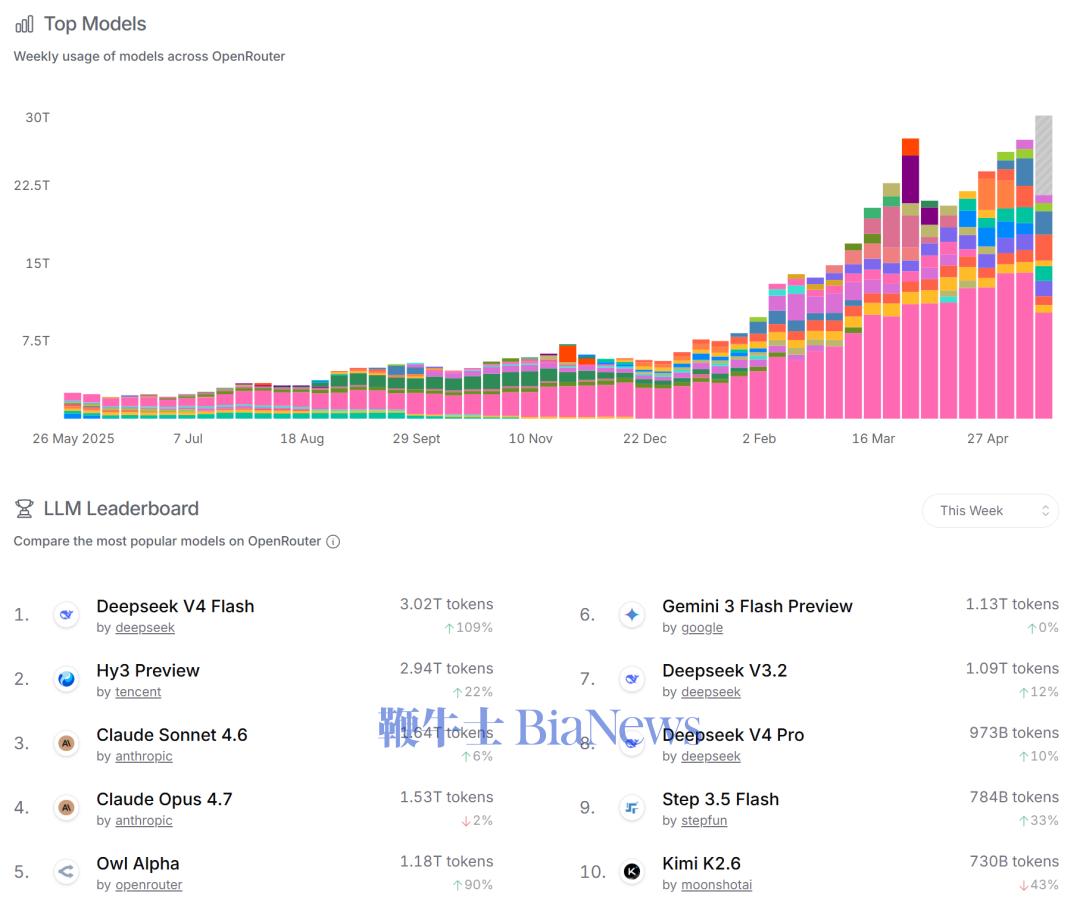The height and width of the screenshot is (910, 1080).
Task: Click the "1.53T tokens" value
Action: [446, 797]
